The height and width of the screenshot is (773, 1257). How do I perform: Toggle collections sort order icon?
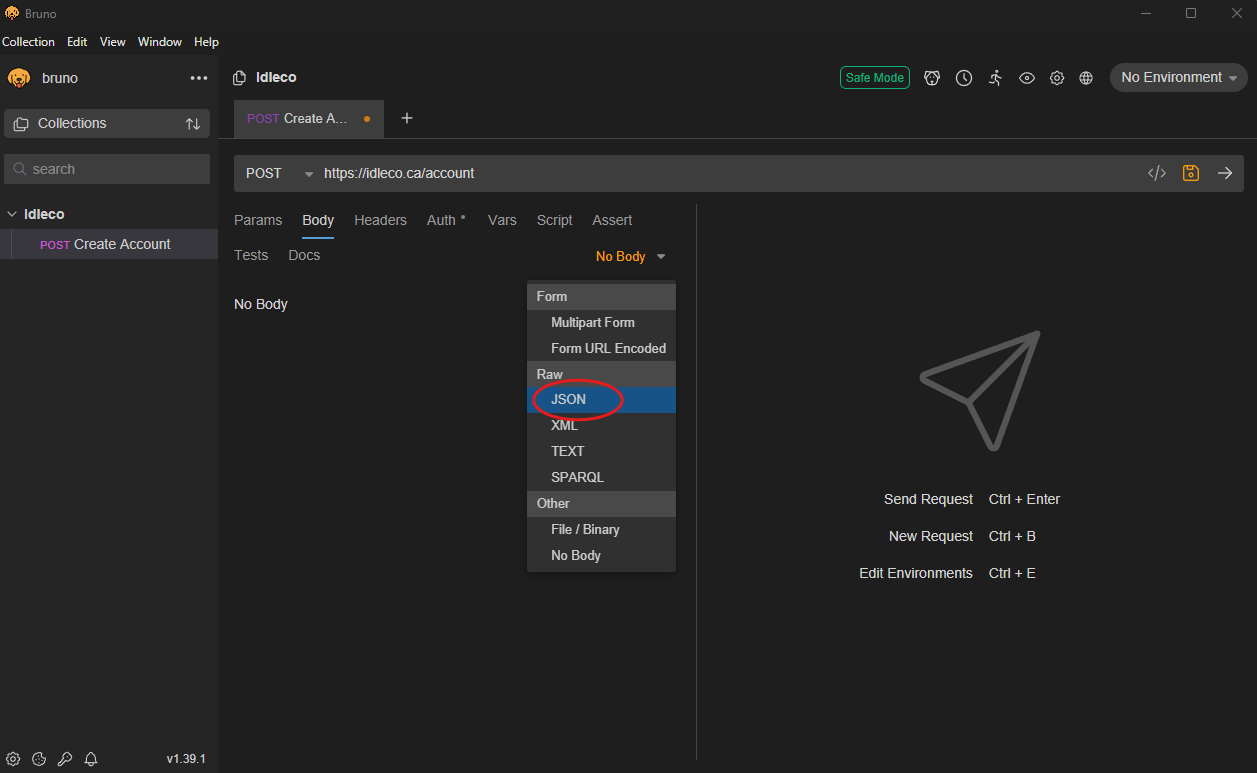tap(193, 124)
